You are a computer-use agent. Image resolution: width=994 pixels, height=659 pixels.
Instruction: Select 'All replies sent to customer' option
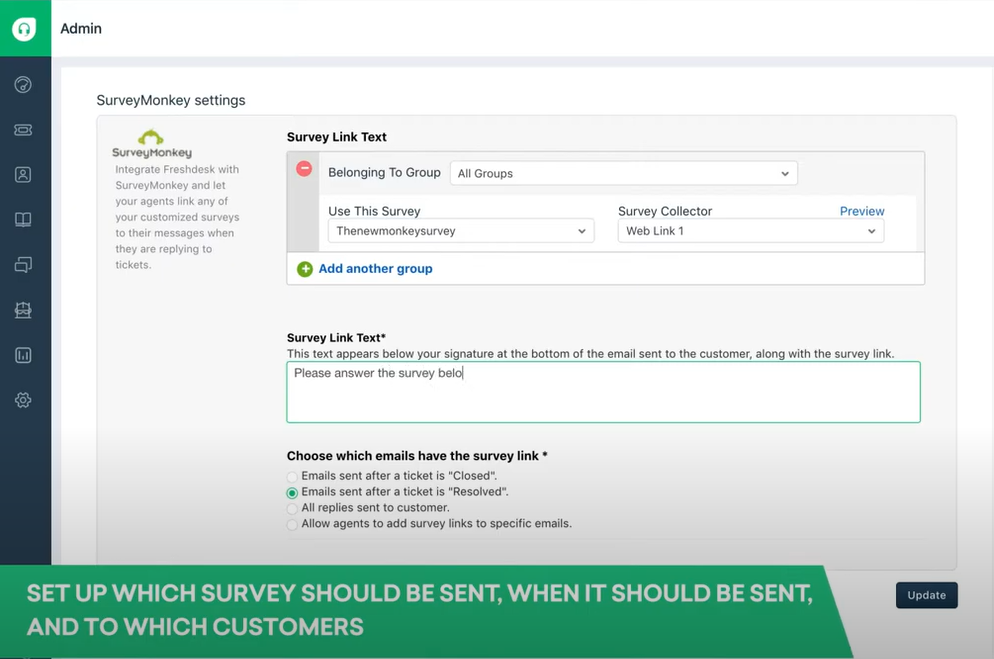click(292, 509)
